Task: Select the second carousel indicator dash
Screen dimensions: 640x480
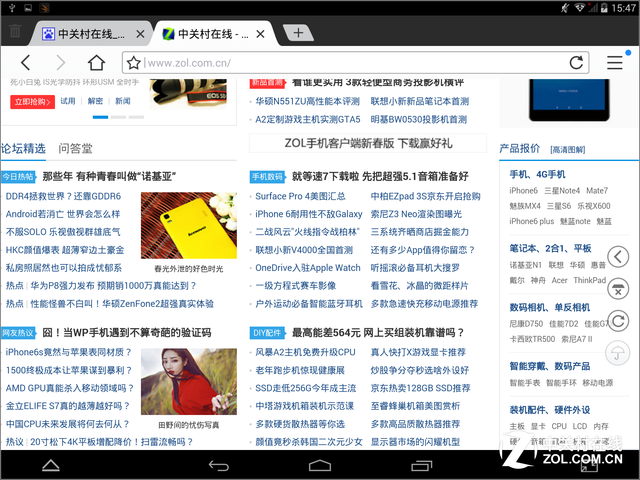Action: [118, 117]
